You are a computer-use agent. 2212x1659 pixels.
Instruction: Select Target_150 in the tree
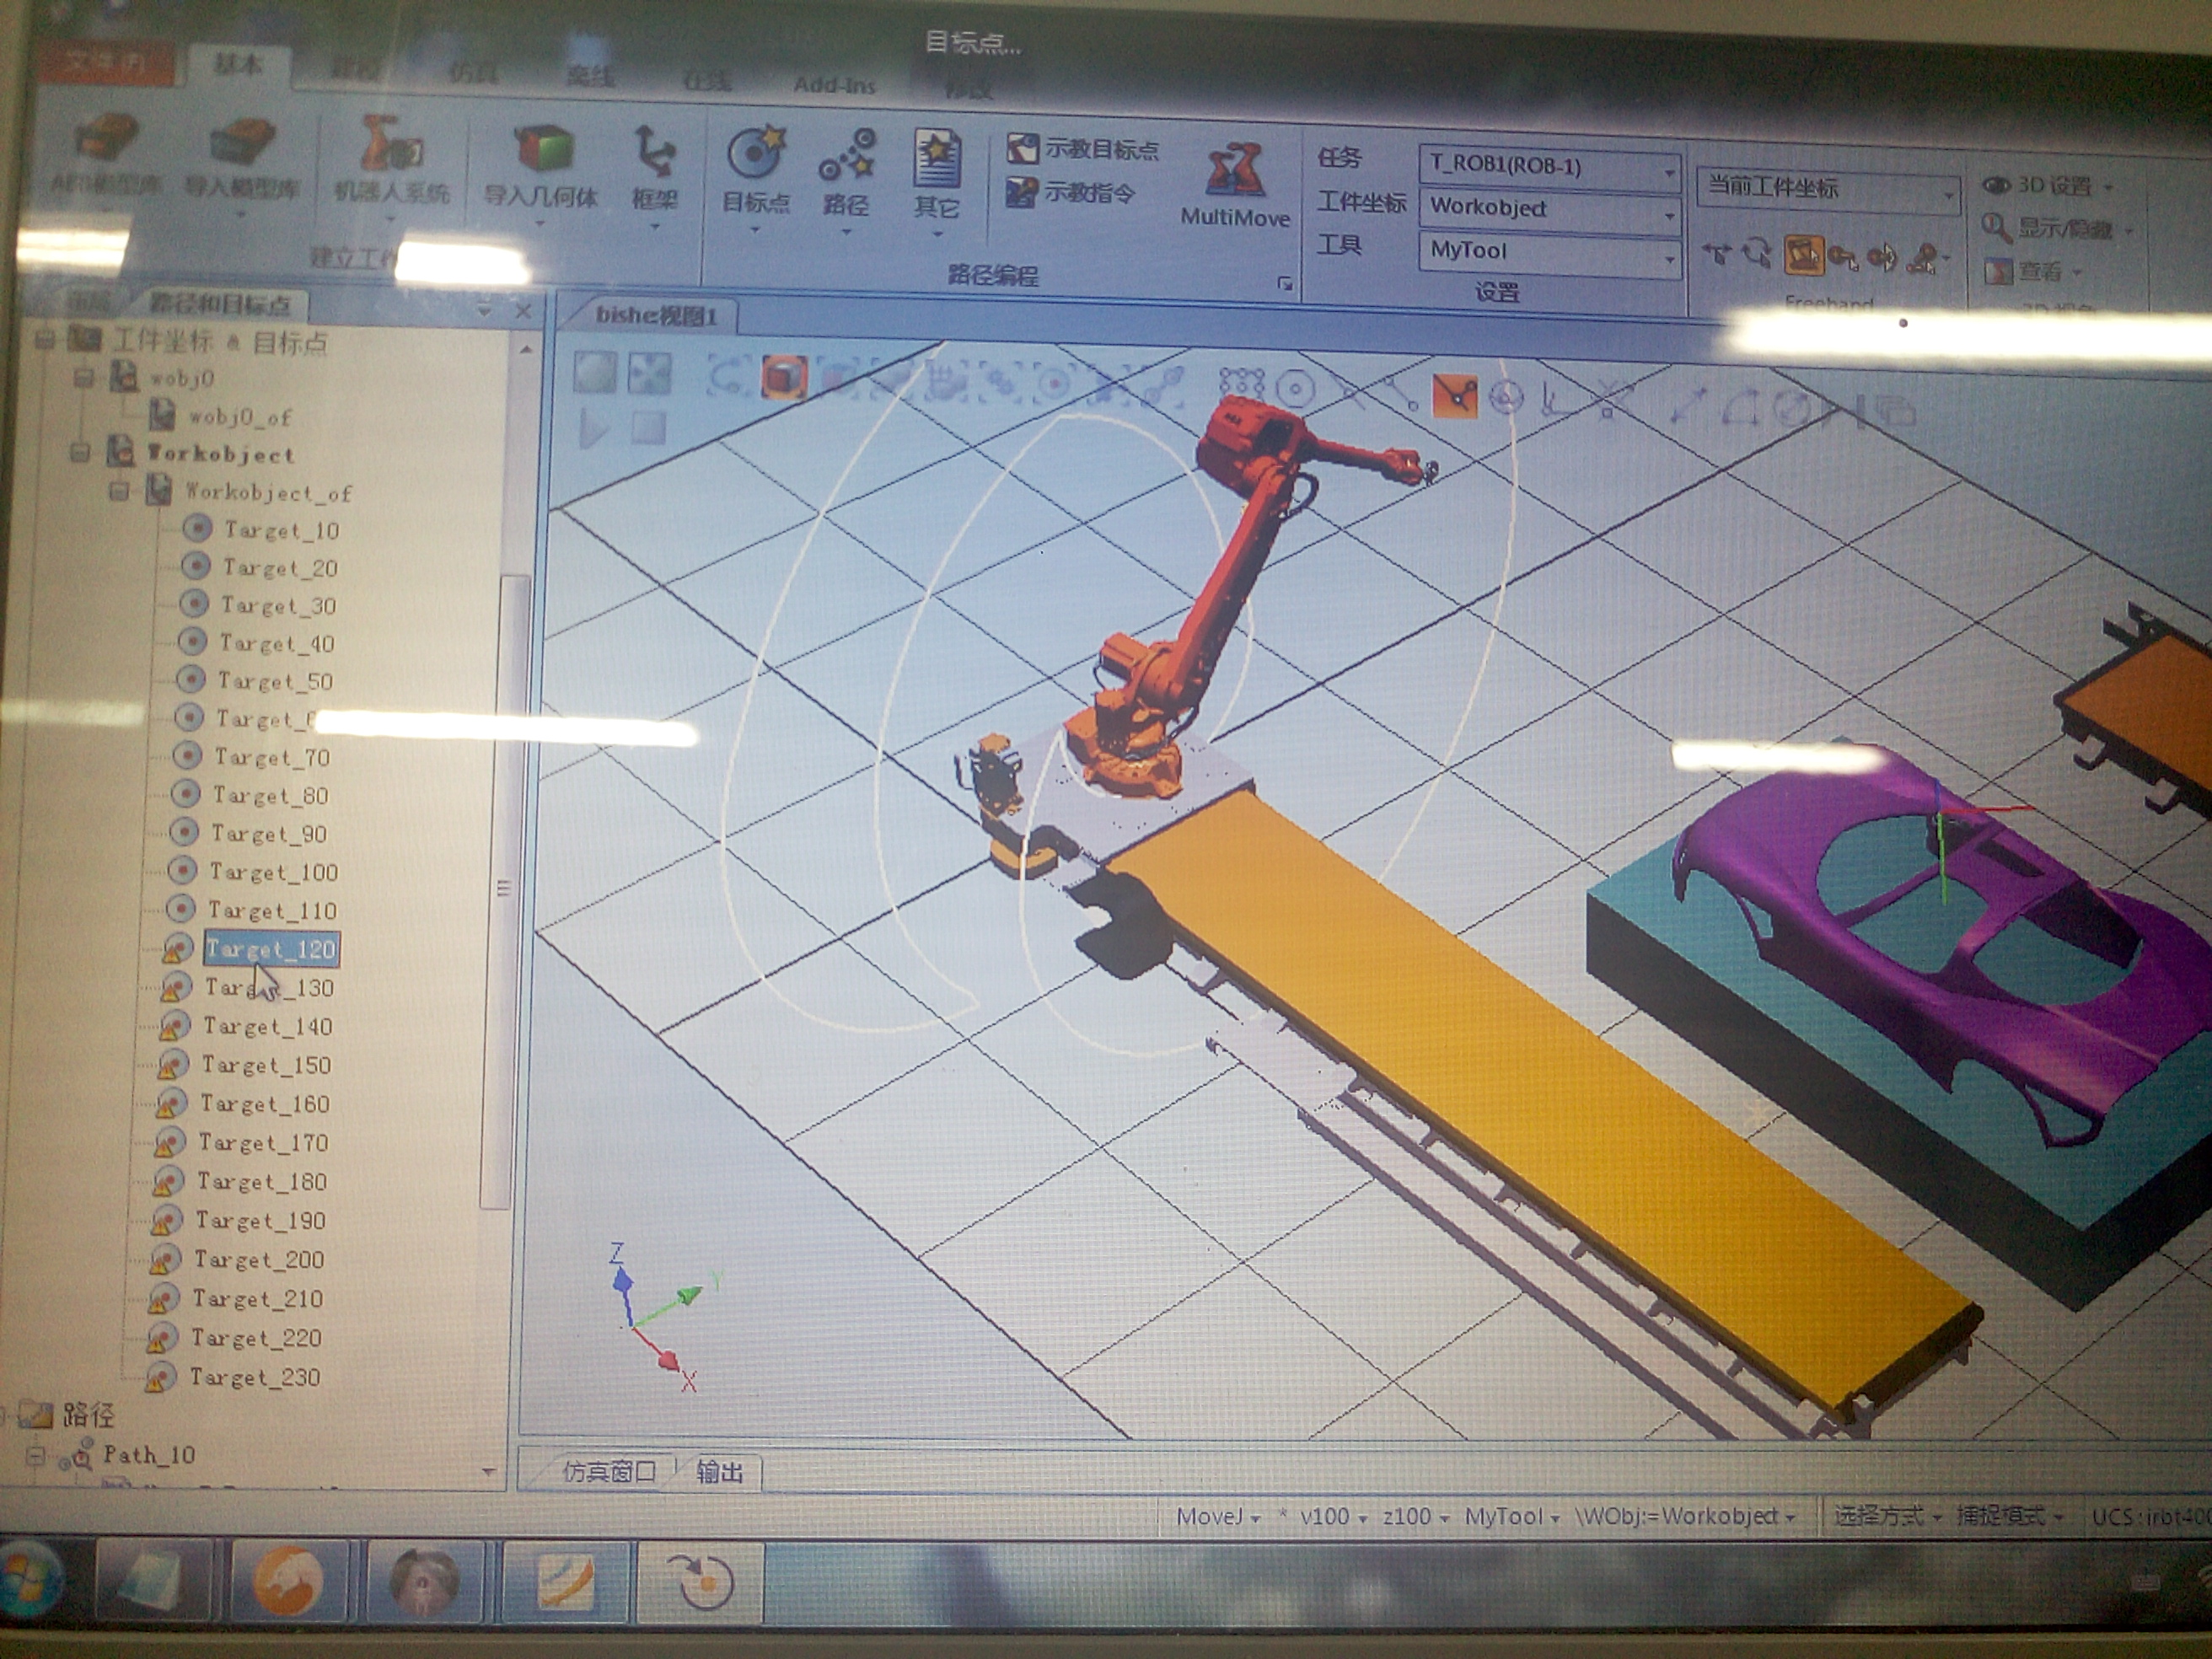click(265, 1065)
